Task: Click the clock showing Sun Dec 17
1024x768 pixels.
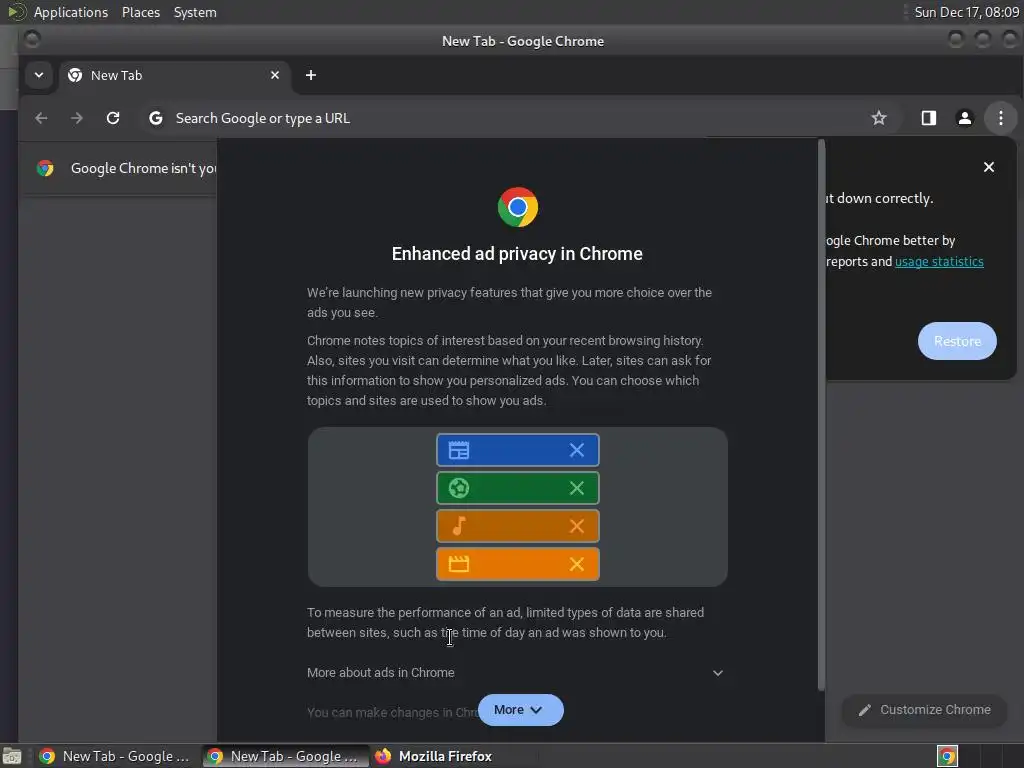Action: 967,12
